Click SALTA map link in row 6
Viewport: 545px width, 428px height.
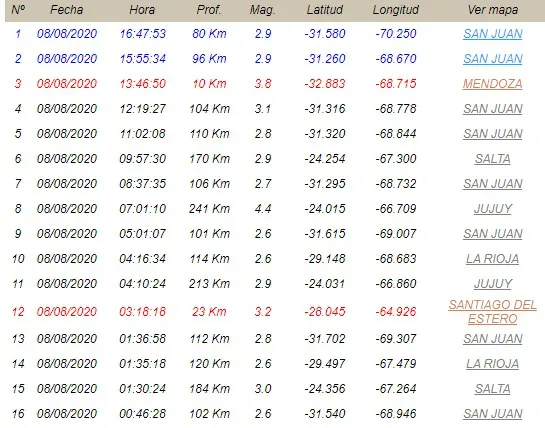pos(493,159)
